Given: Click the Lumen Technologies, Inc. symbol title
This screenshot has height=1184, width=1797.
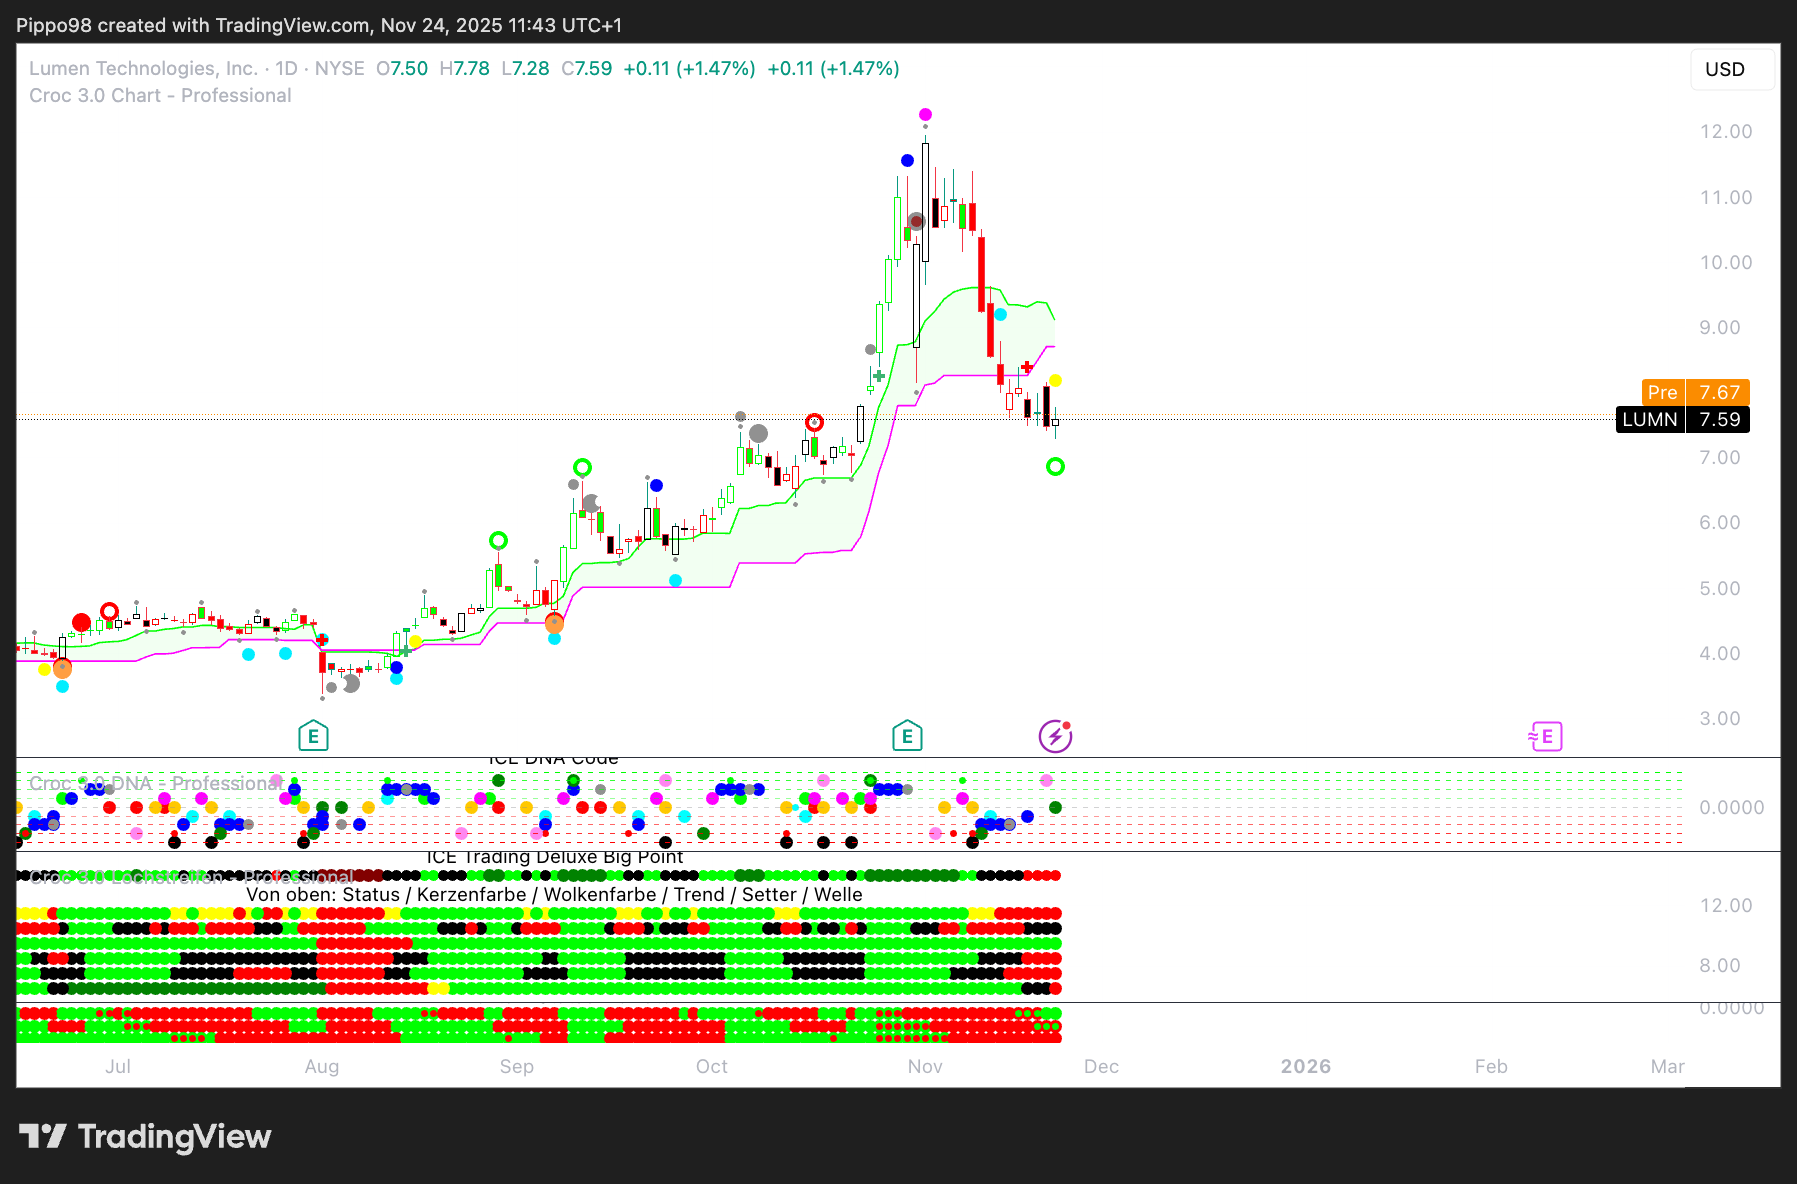Looking at the screenshot, I should click(x=143, y=68).
